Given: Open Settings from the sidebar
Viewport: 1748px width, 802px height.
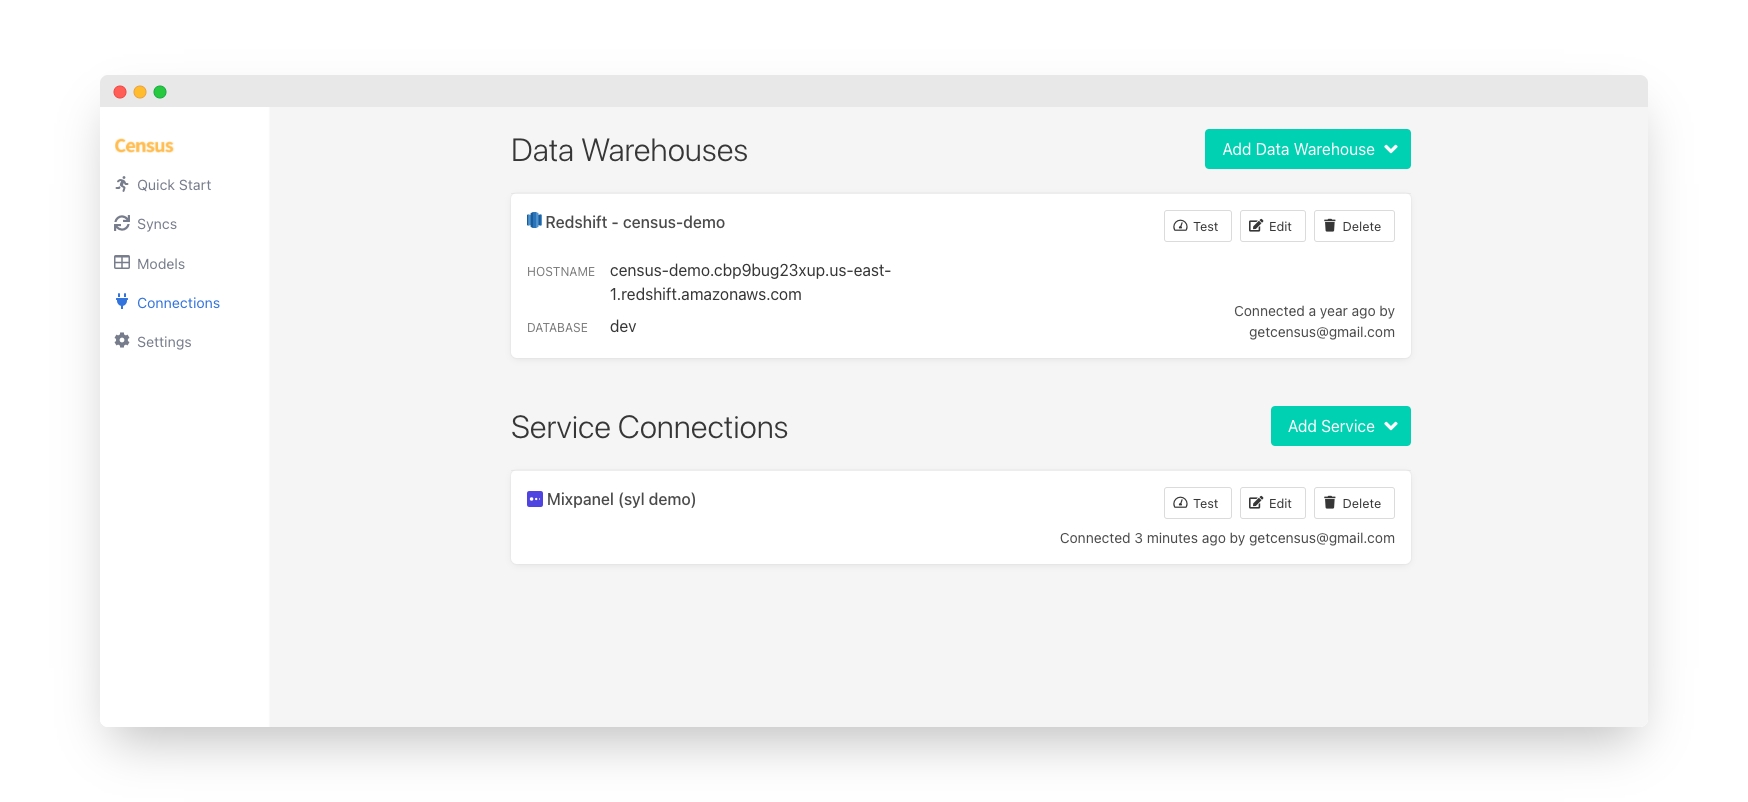Looking at the screenshot, I should (x=164, y=342).
